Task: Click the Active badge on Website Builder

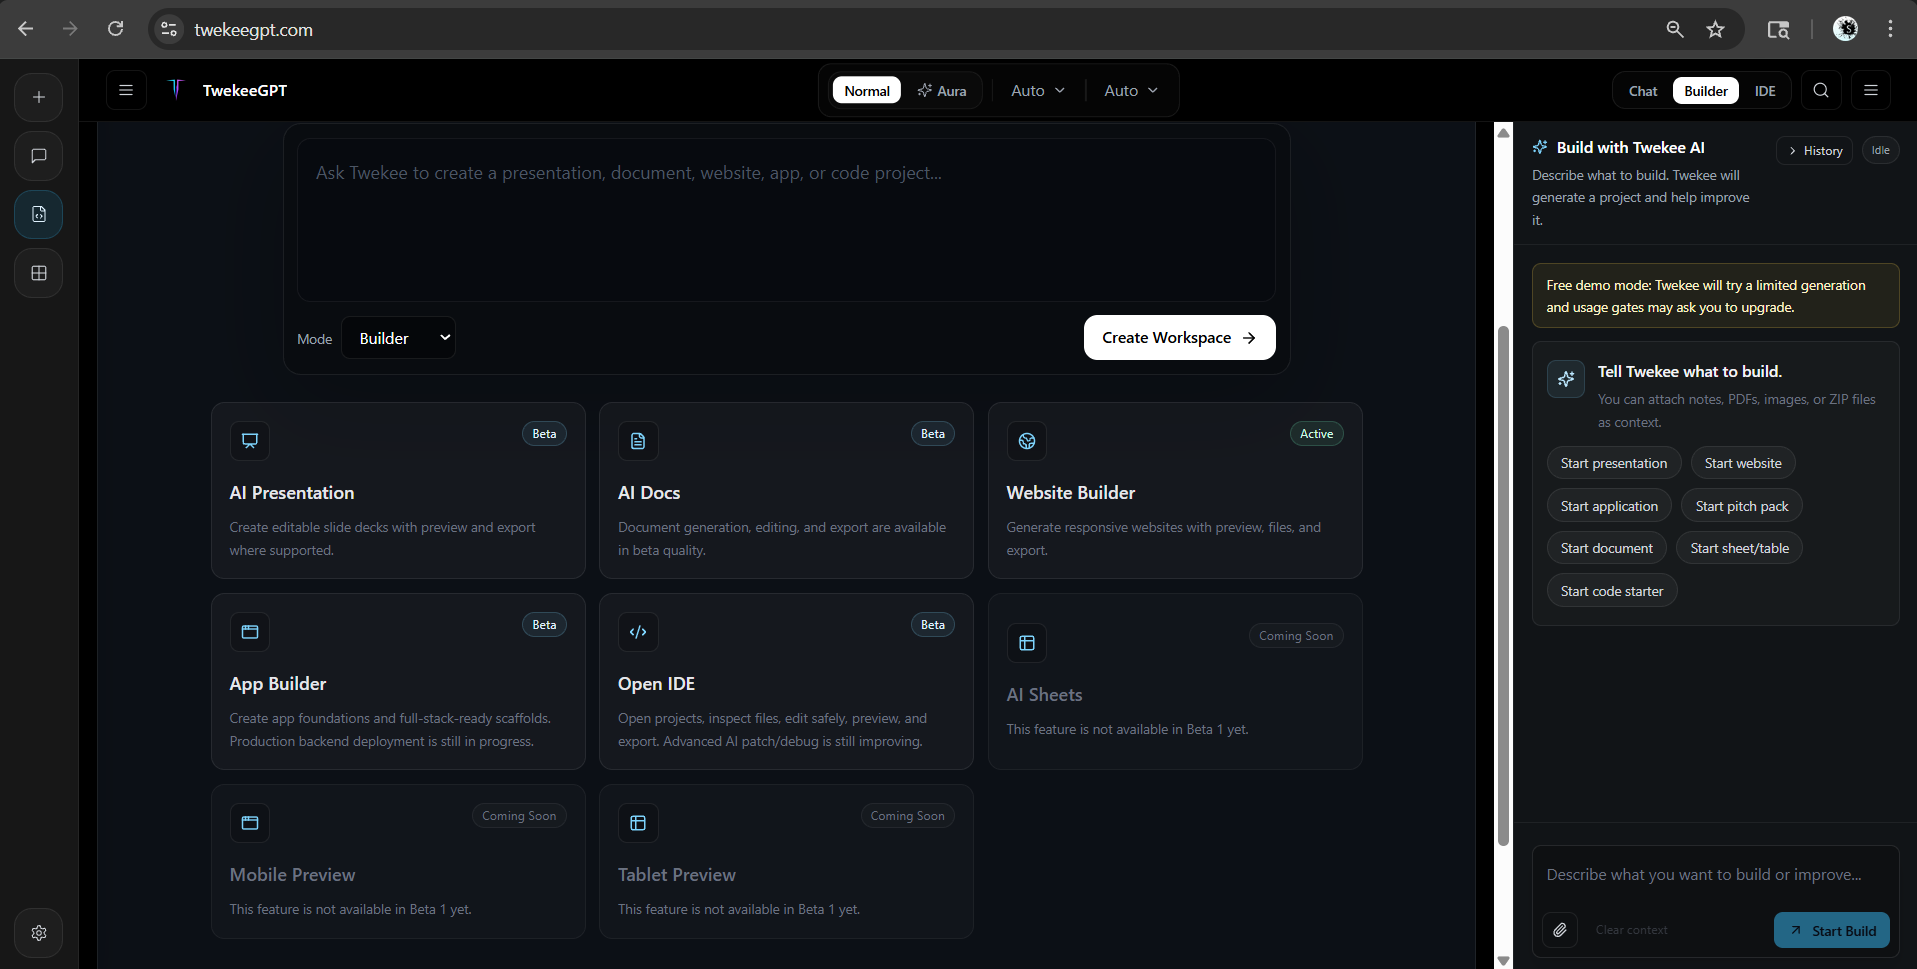Action: (1316, 434)
